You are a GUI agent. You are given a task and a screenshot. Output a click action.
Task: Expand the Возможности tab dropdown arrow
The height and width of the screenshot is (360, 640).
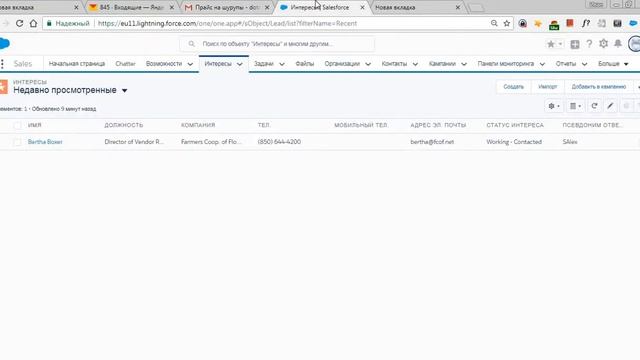[x=190, y=64]
